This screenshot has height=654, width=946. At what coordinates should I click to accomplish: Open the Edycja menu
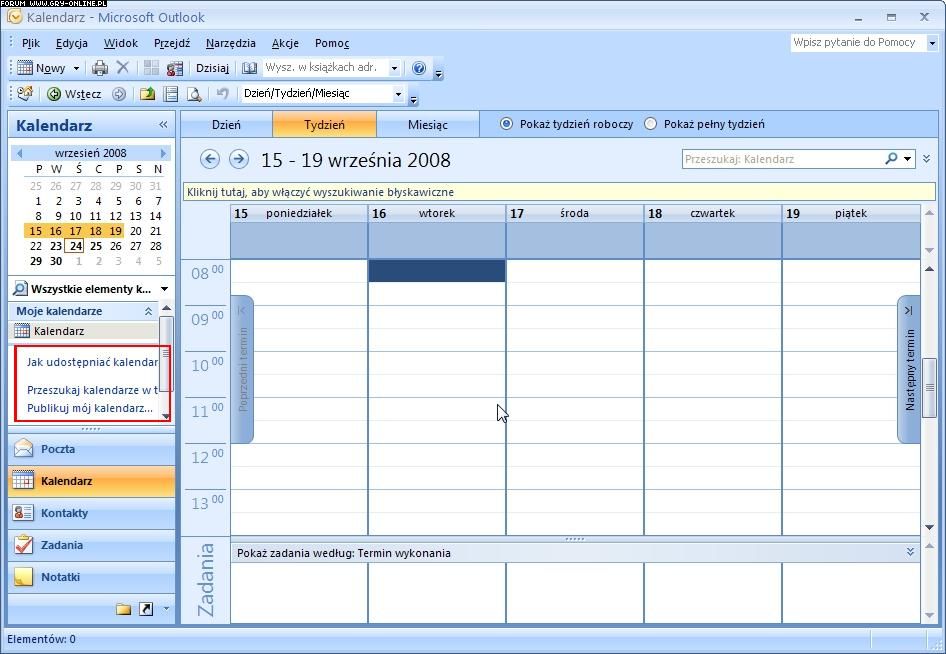pos(72,43)
